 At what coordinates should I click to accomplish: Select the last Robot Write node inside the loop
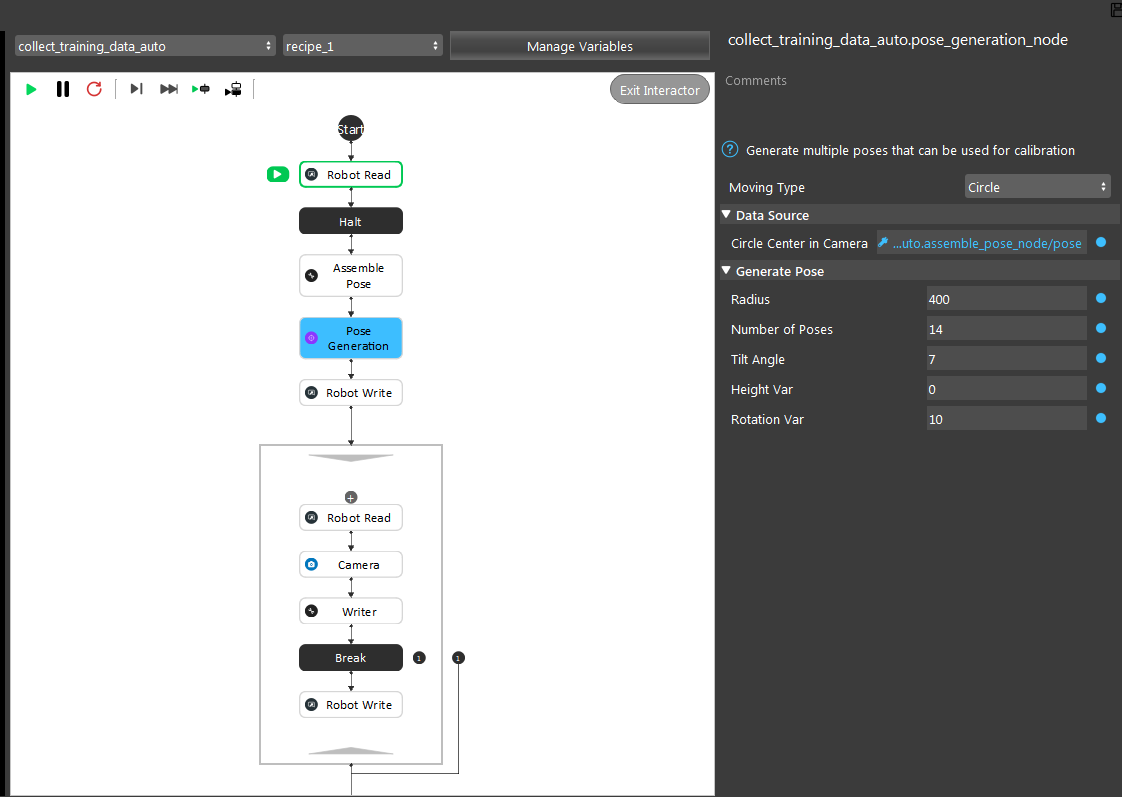[351, 705]
